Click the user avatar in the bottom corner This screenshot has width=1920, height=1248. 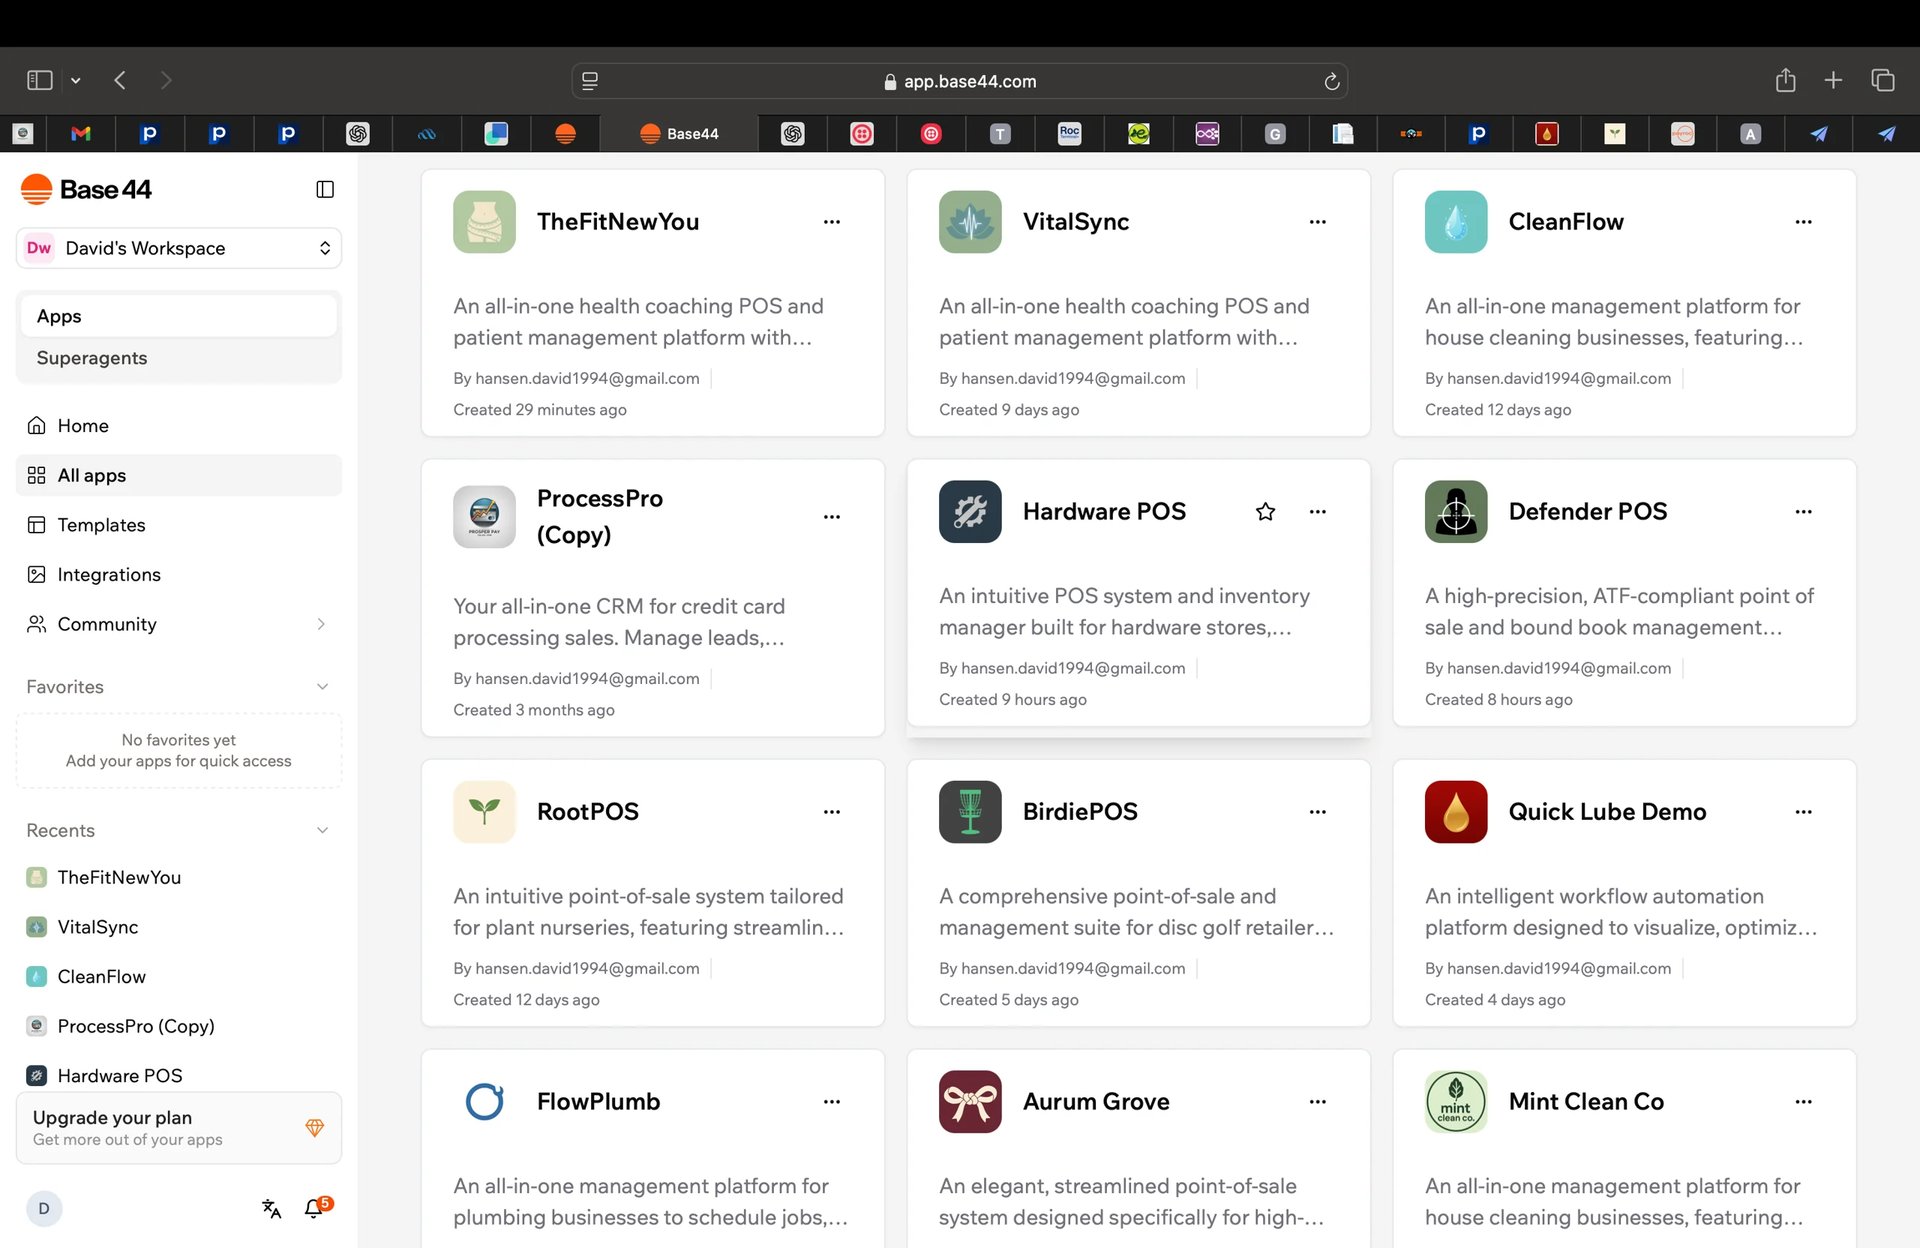tap(44, 1208)
